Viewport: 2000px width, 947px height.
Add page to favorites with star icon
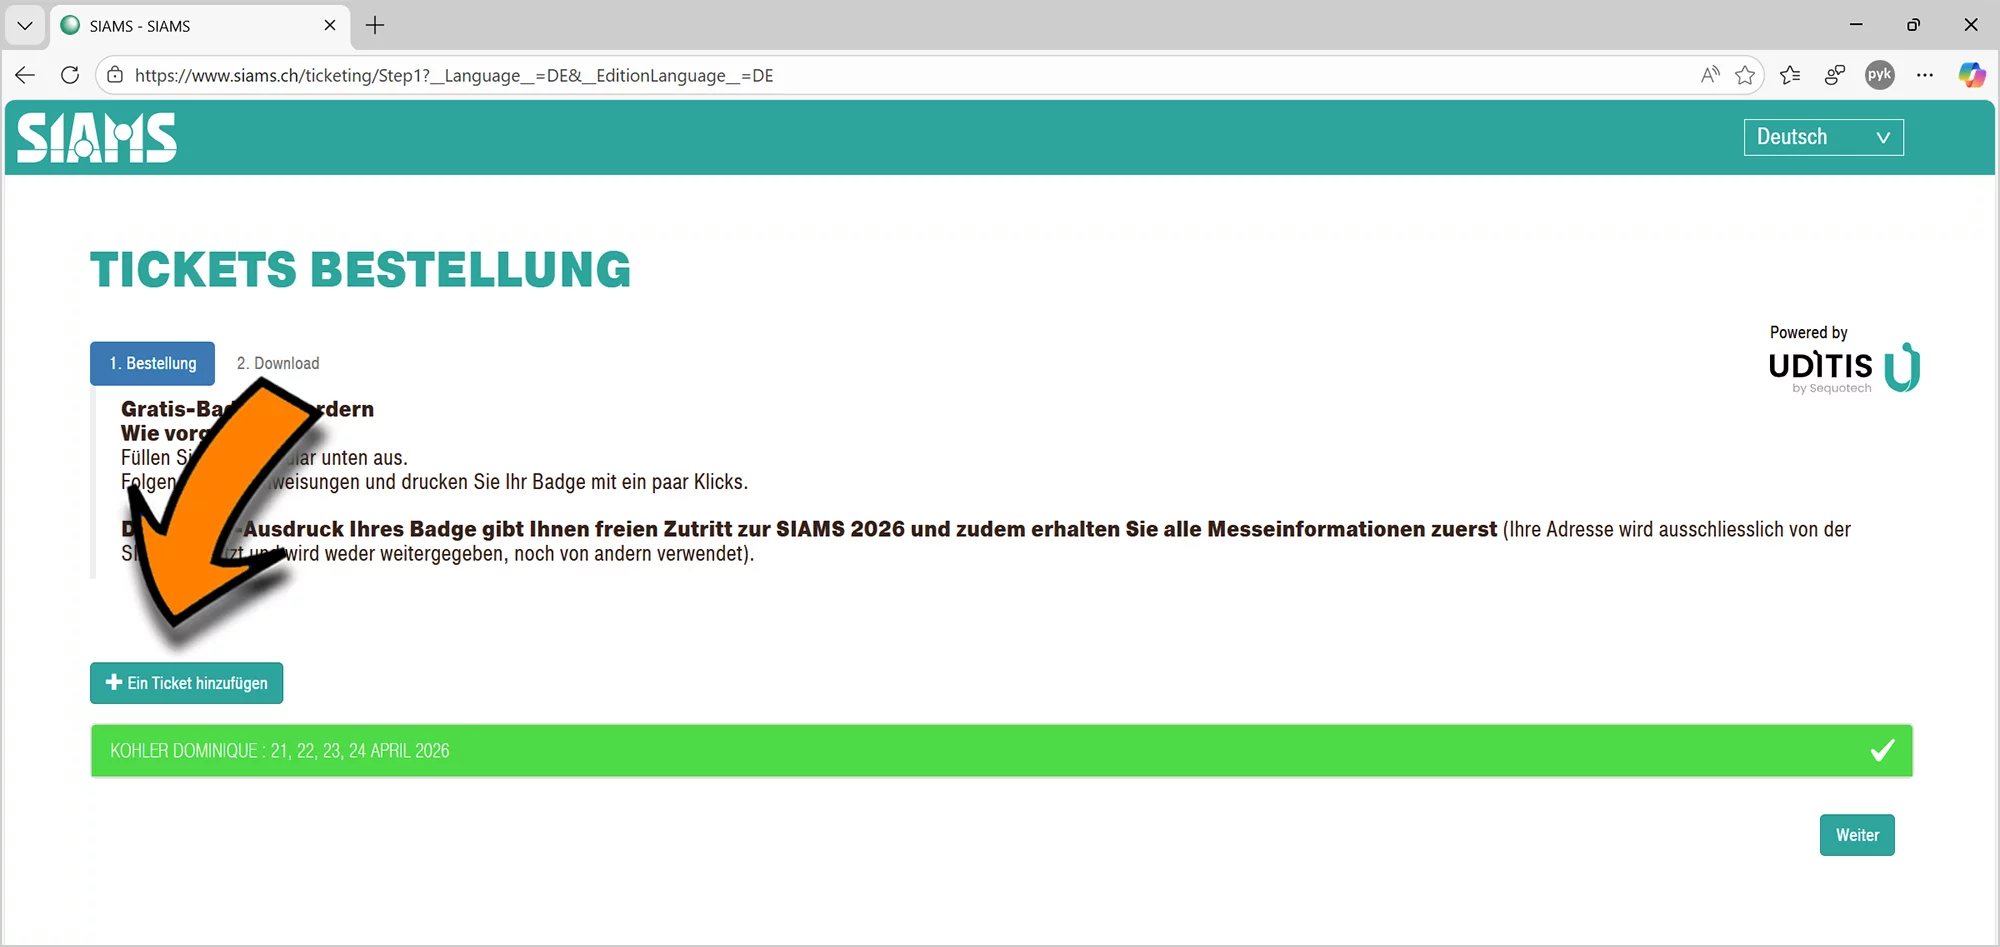tap(1745, 75)
